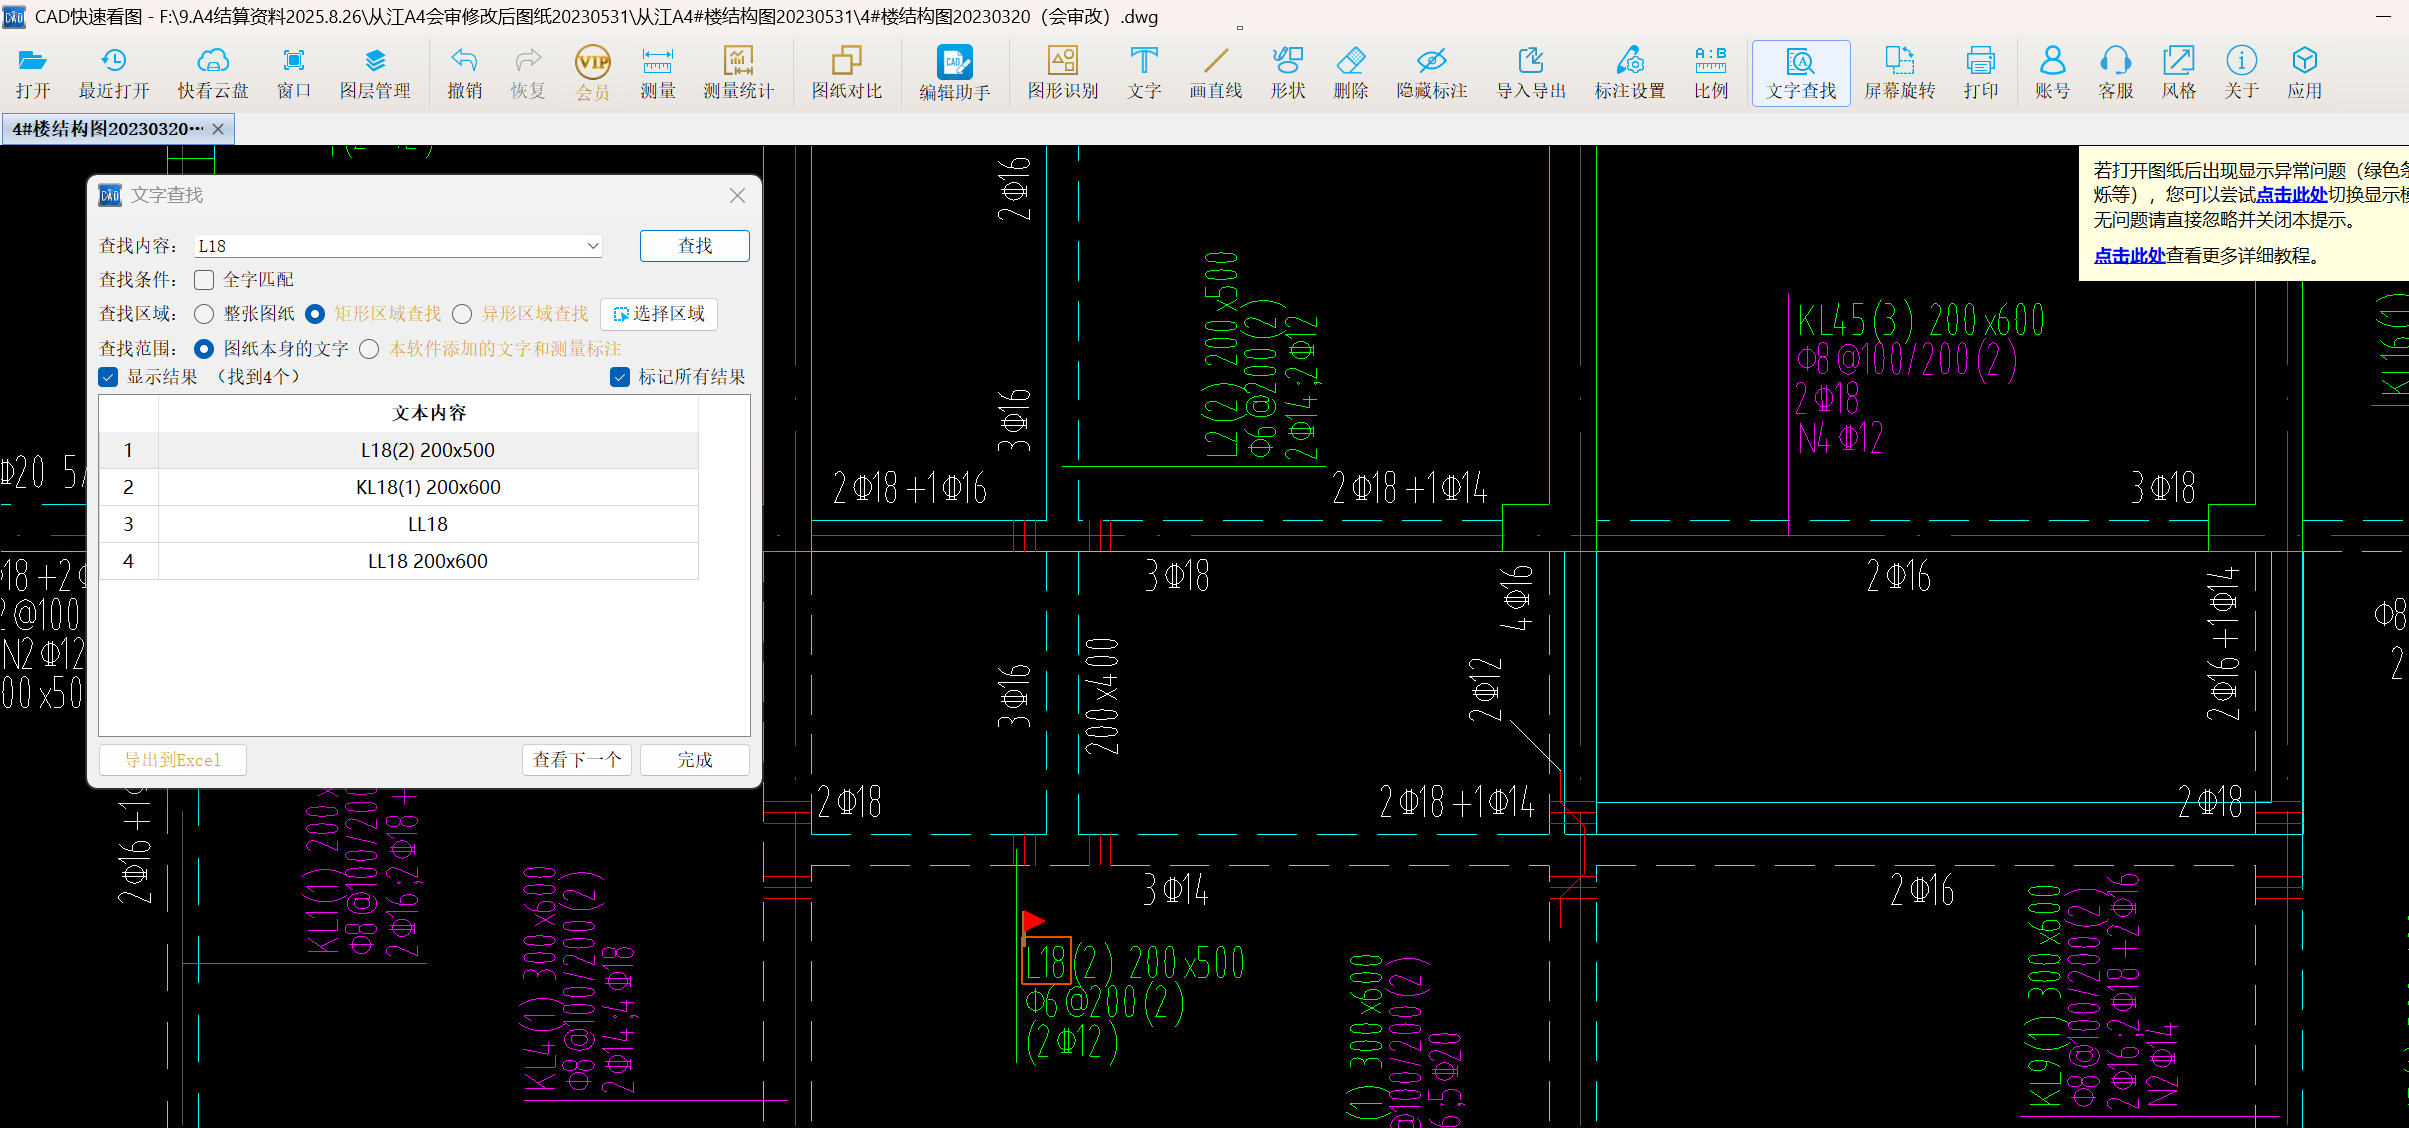
Task: Click the 选择区域 select region button
Action: [x=659, y=314]
